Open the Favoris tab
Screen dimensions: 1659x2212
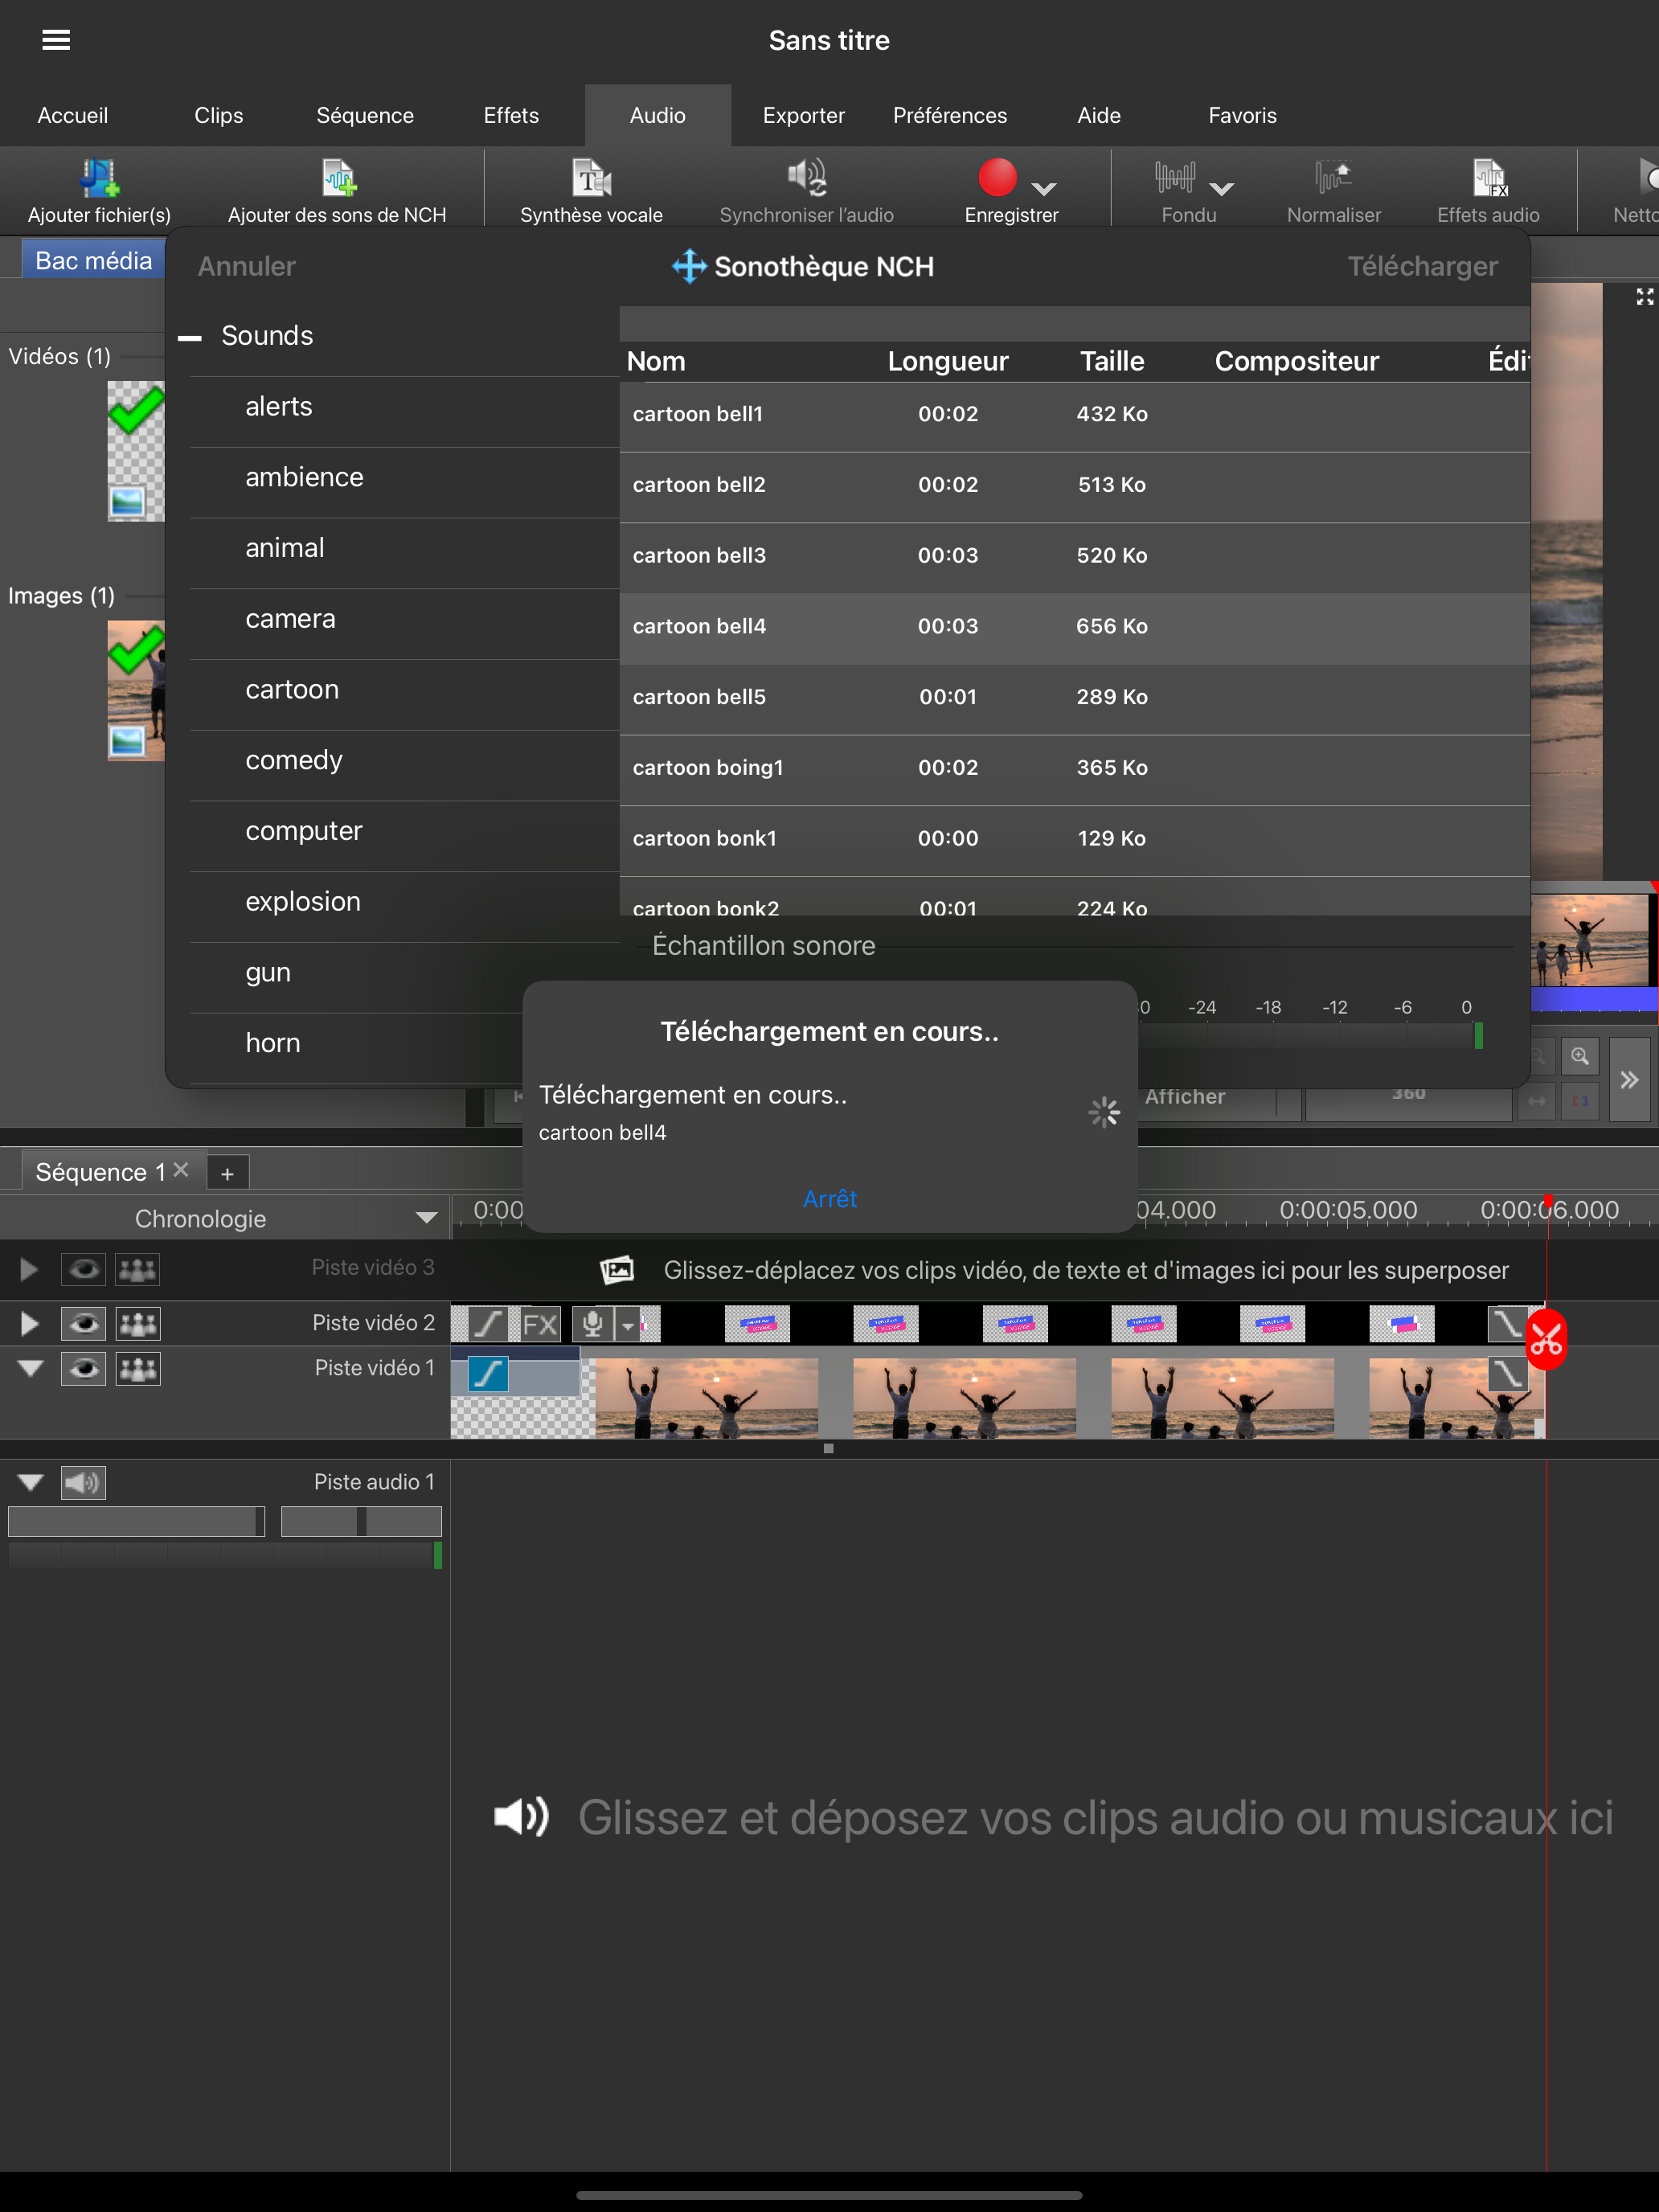point(1243,115)
